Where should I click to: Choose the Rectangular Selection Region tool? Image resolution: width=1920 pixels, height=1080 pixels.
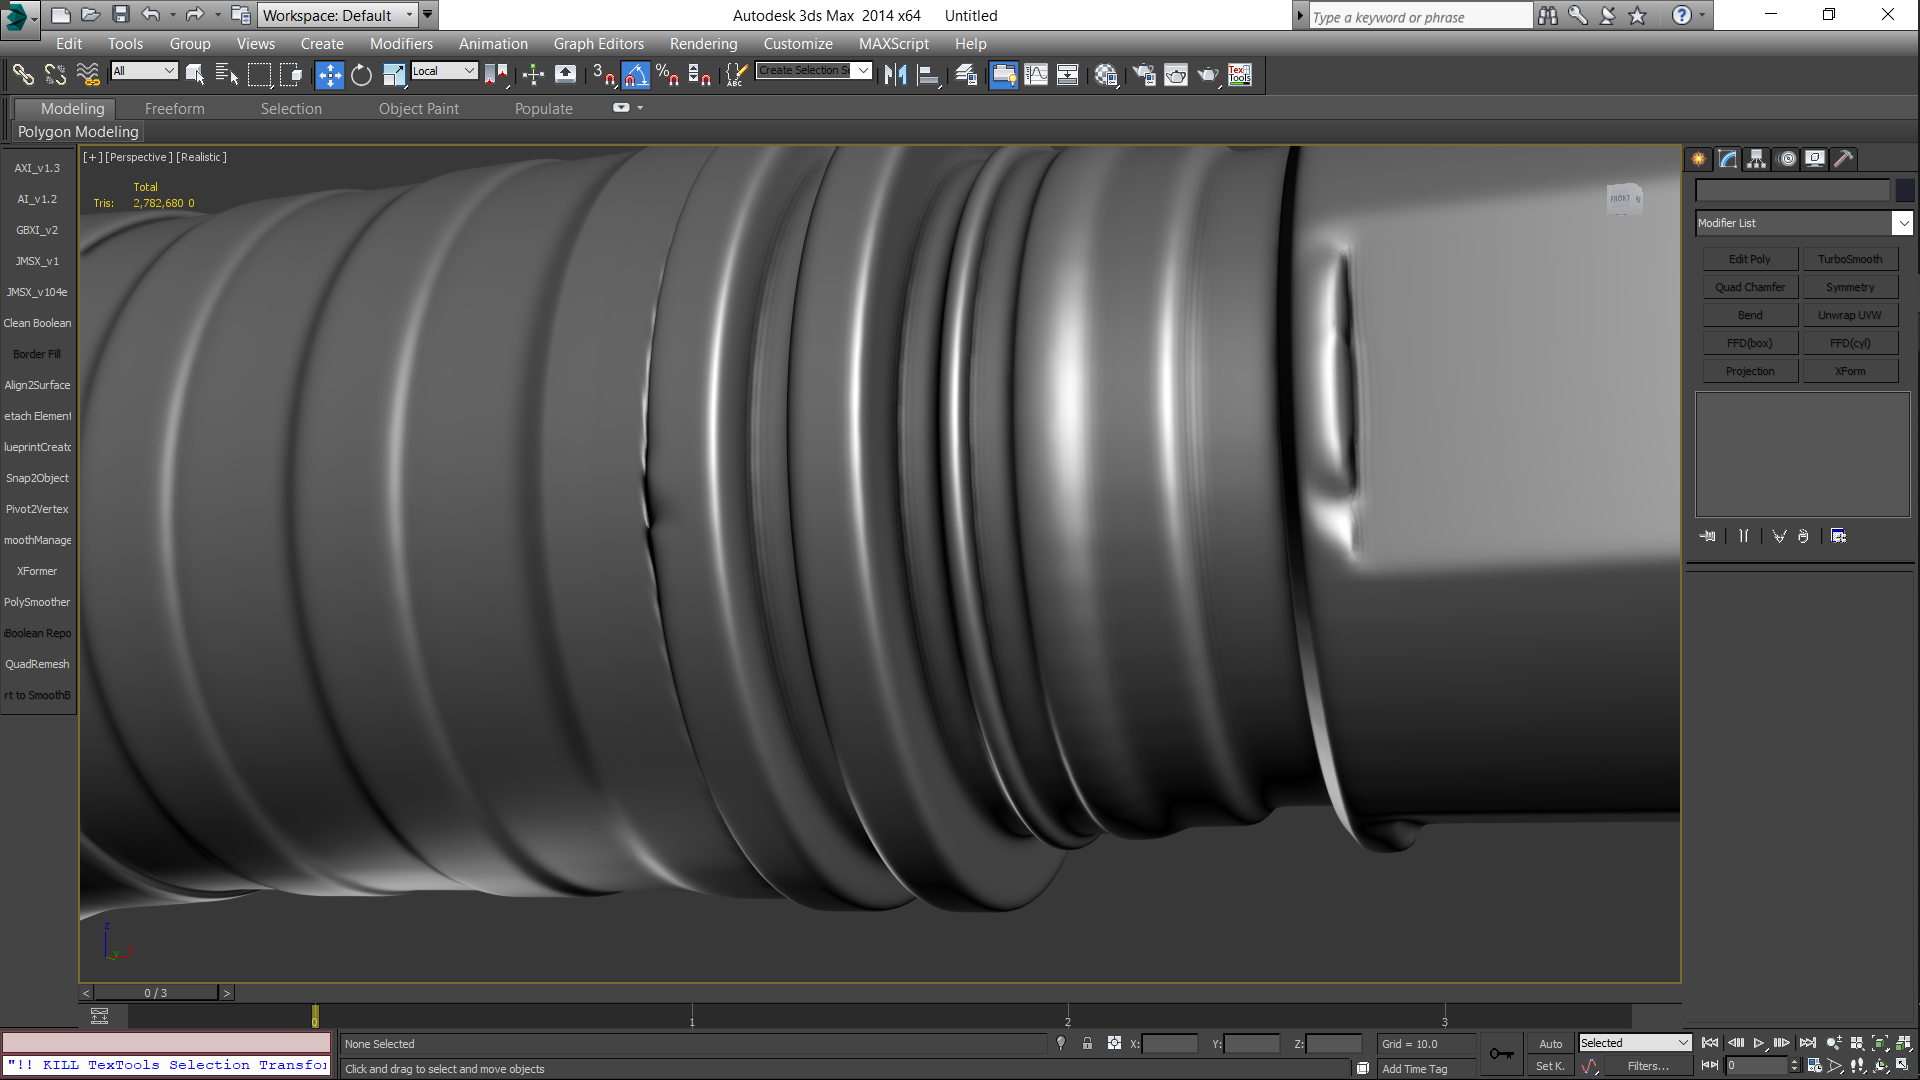[260, 75]
